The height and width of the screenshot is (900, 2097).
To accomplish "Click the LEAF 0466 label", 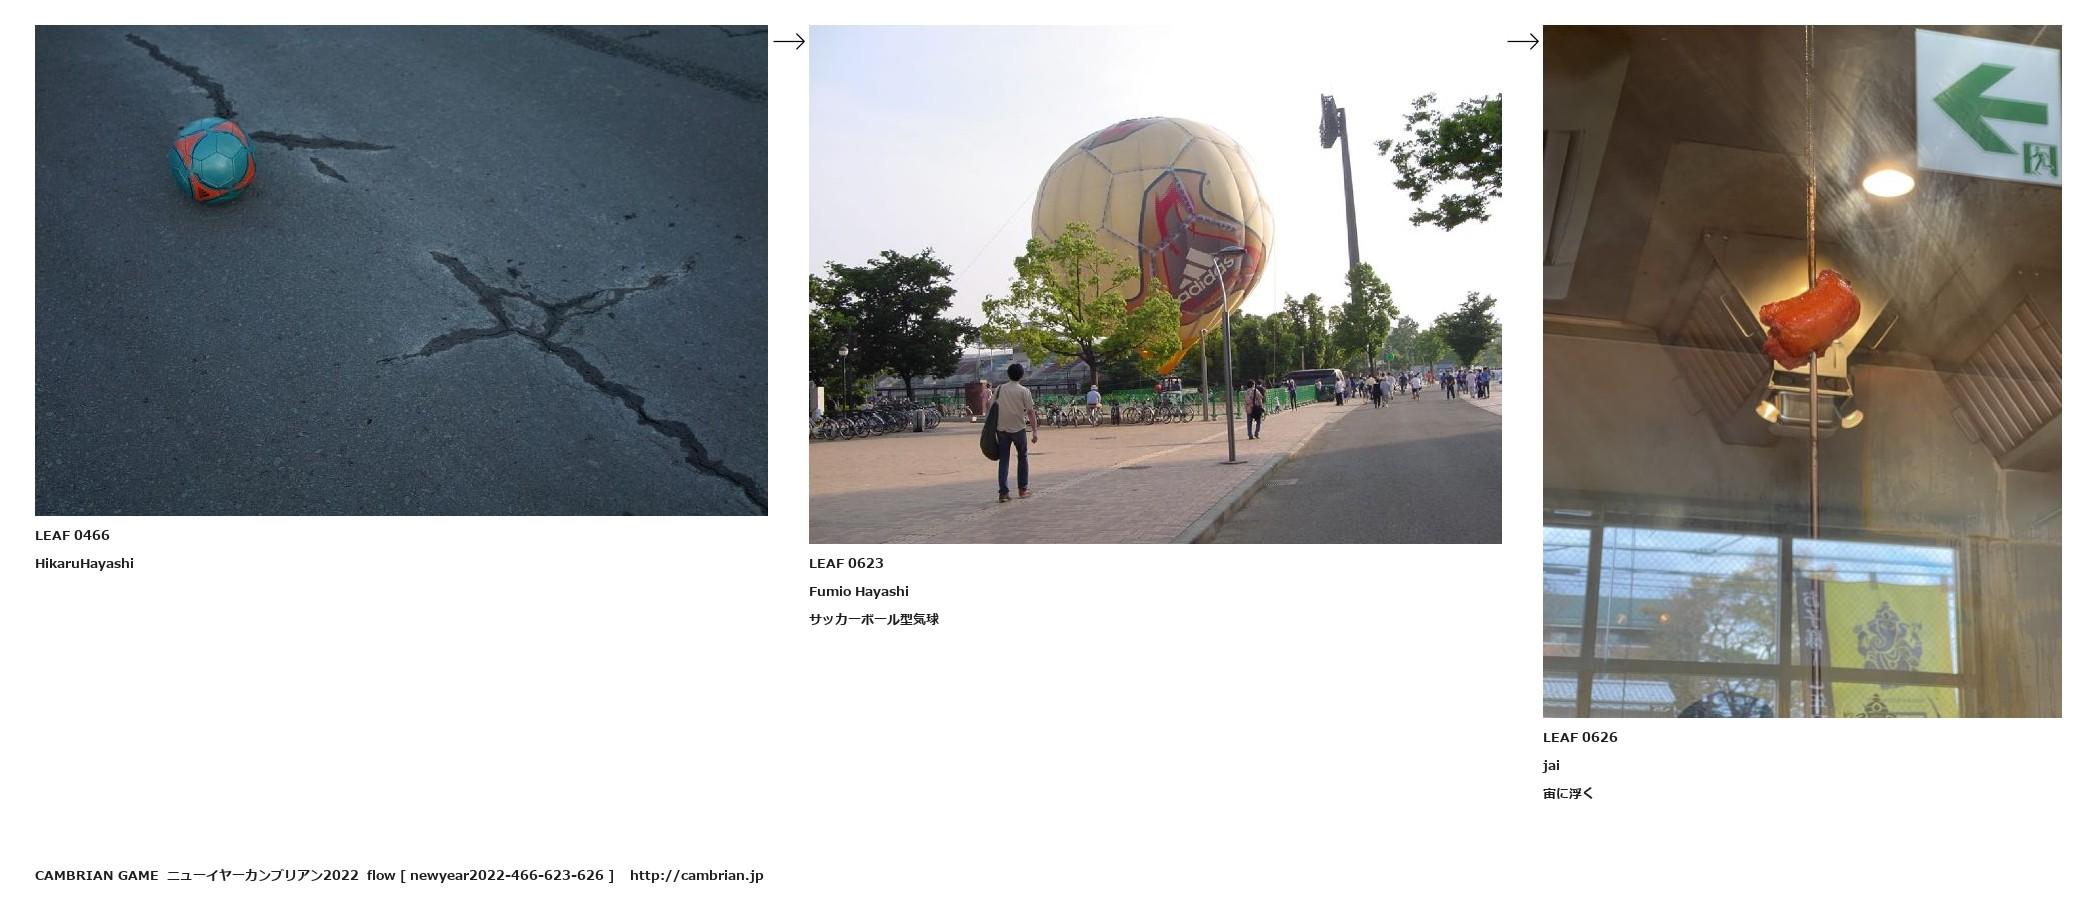I will [x=72, y=535].
